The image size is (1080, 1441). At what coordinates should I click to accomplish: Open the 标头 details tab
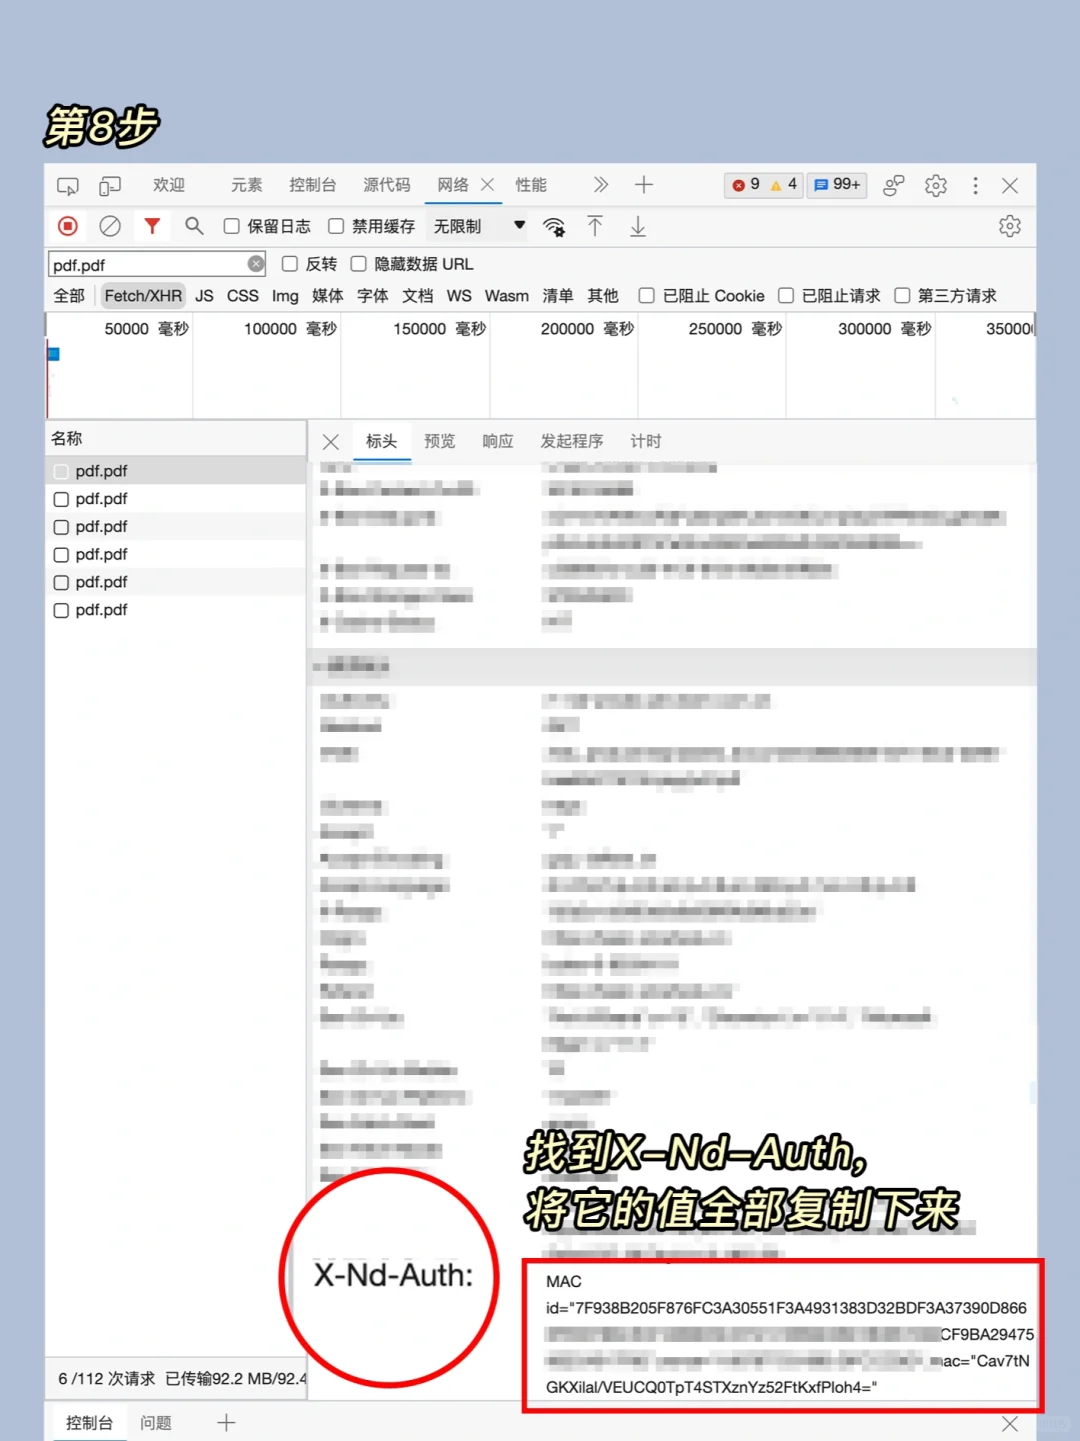coord(382,441)
